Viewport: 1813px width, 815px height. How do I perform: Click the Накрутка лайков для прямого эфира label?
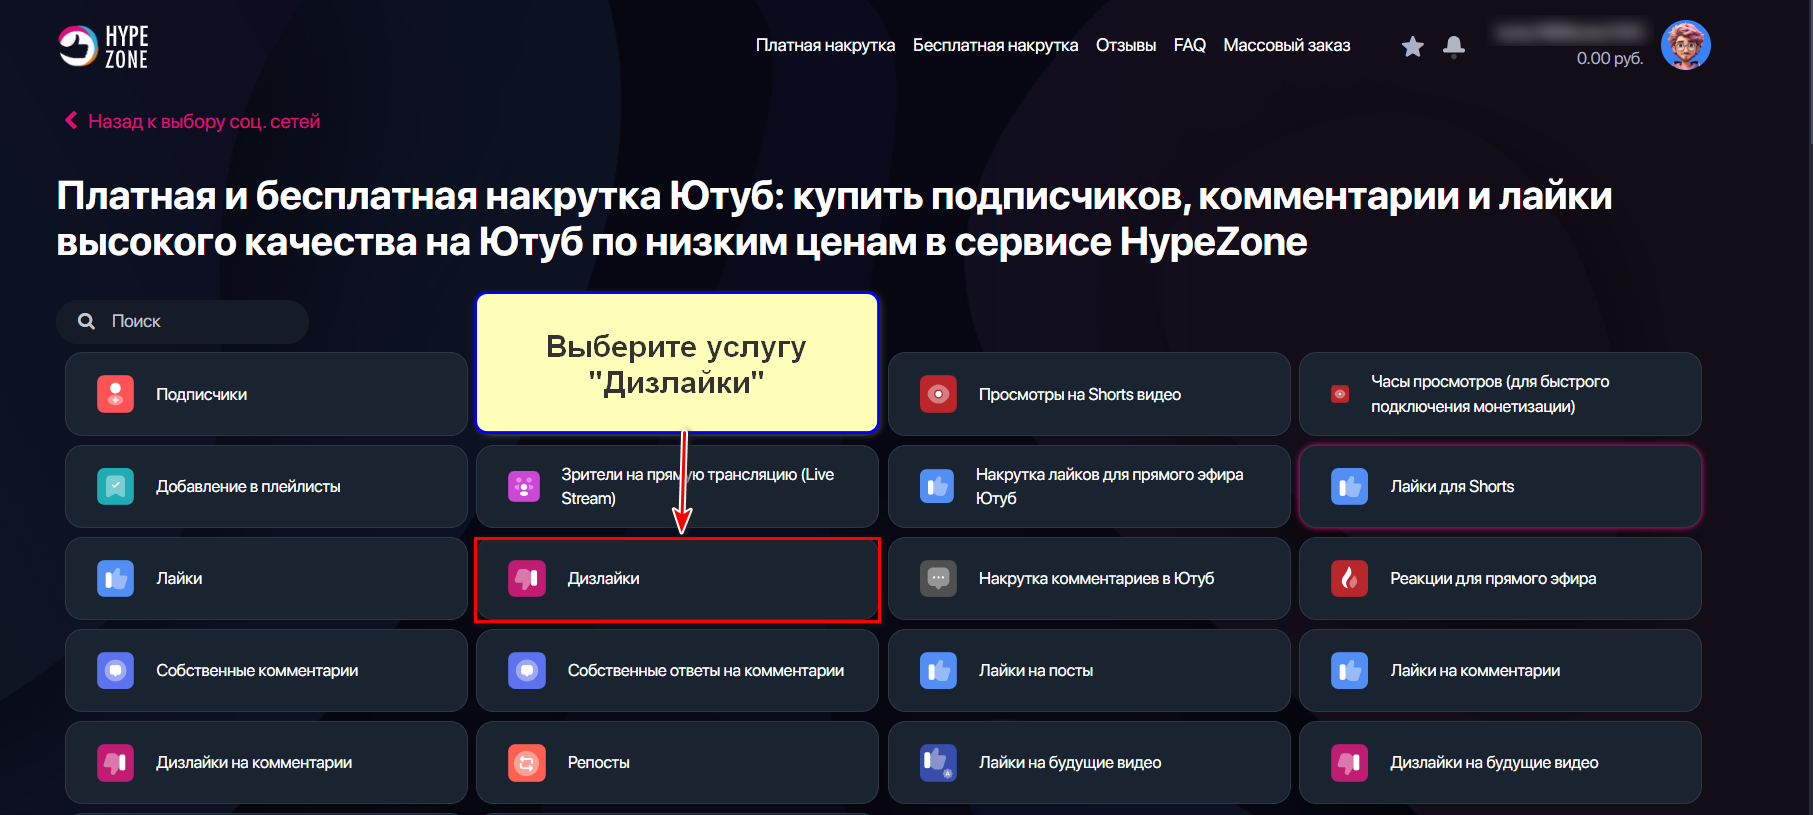[1109, 486]
